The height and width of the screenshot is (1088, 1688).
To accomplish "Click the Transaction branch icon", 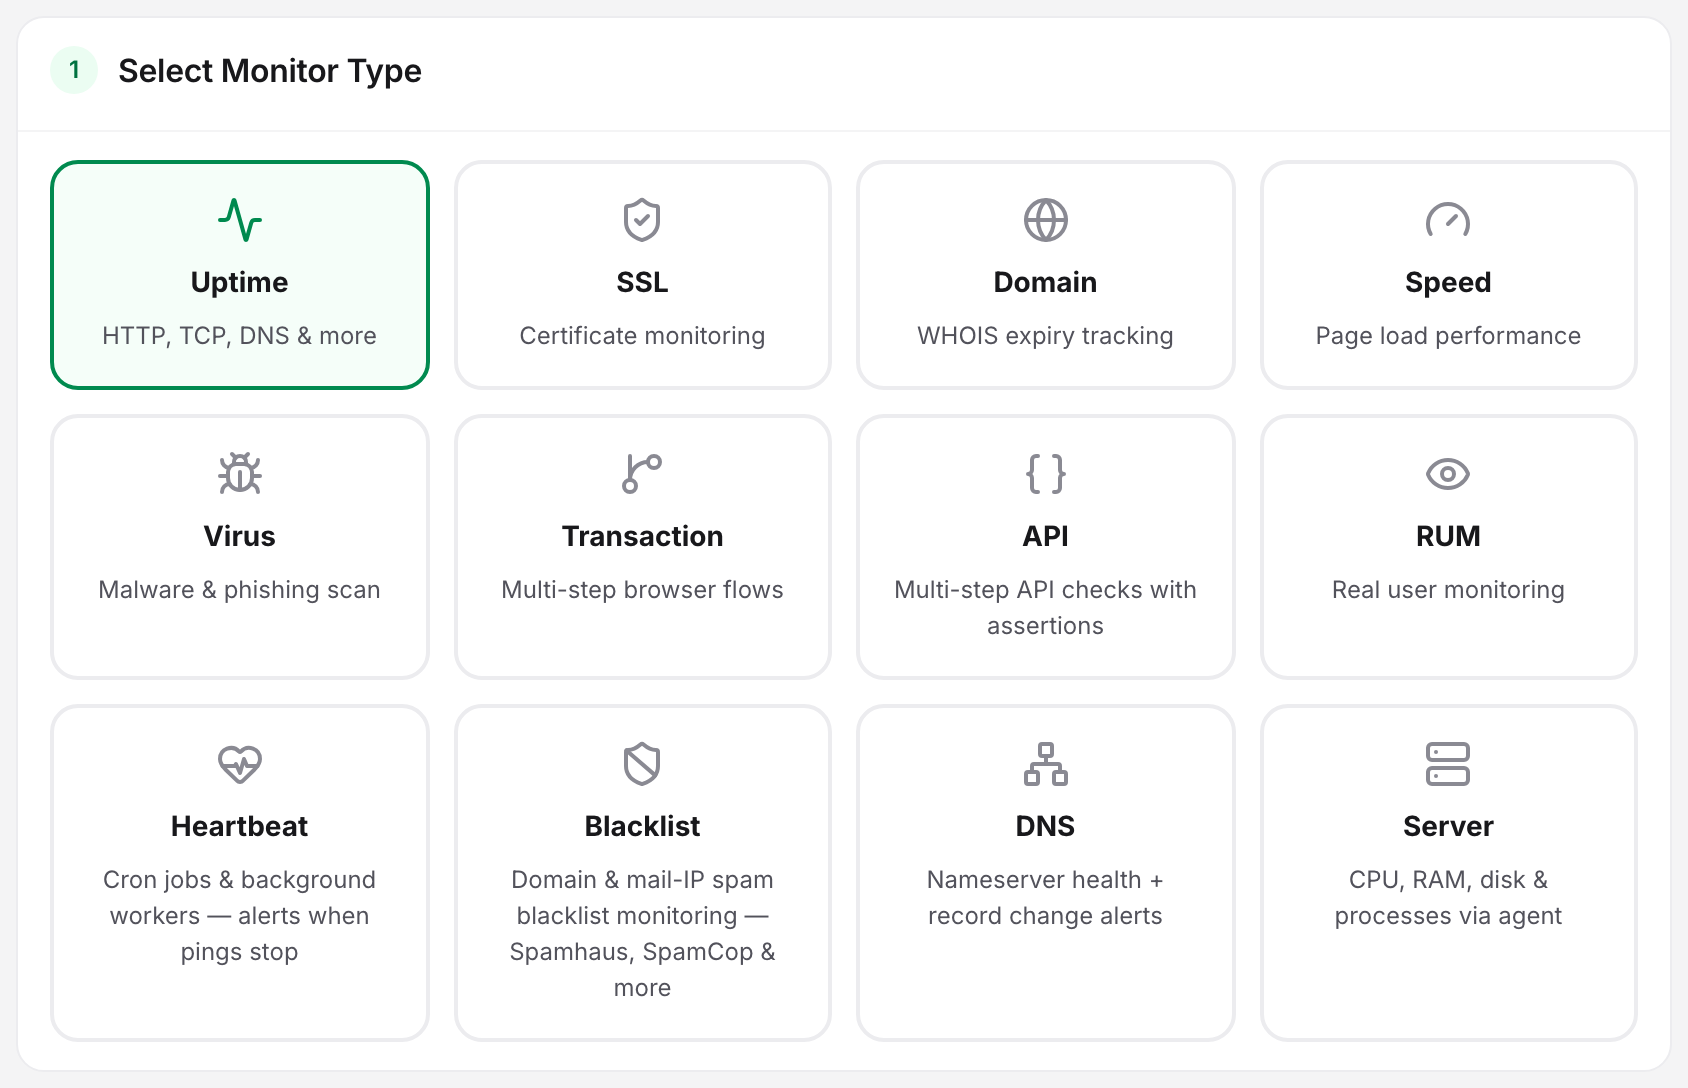I will pos(642,474).
